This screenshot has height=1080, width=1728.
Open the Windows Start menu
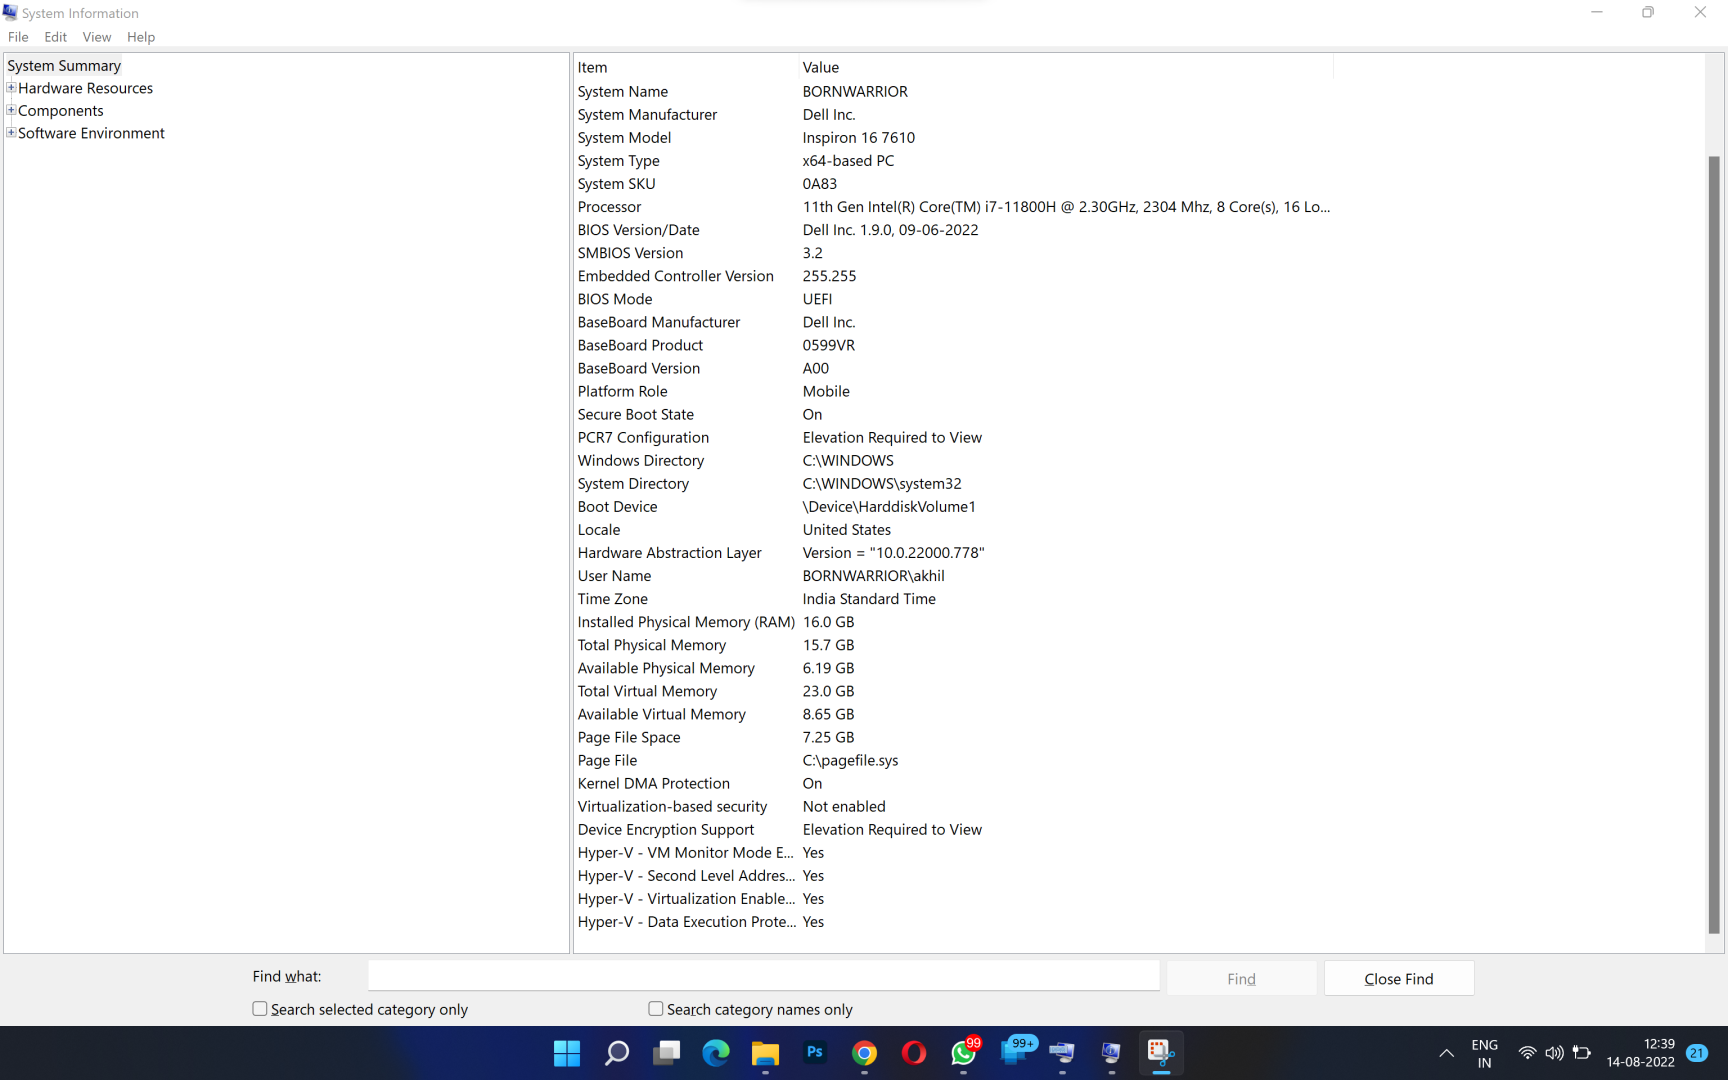click(567, 1053)
